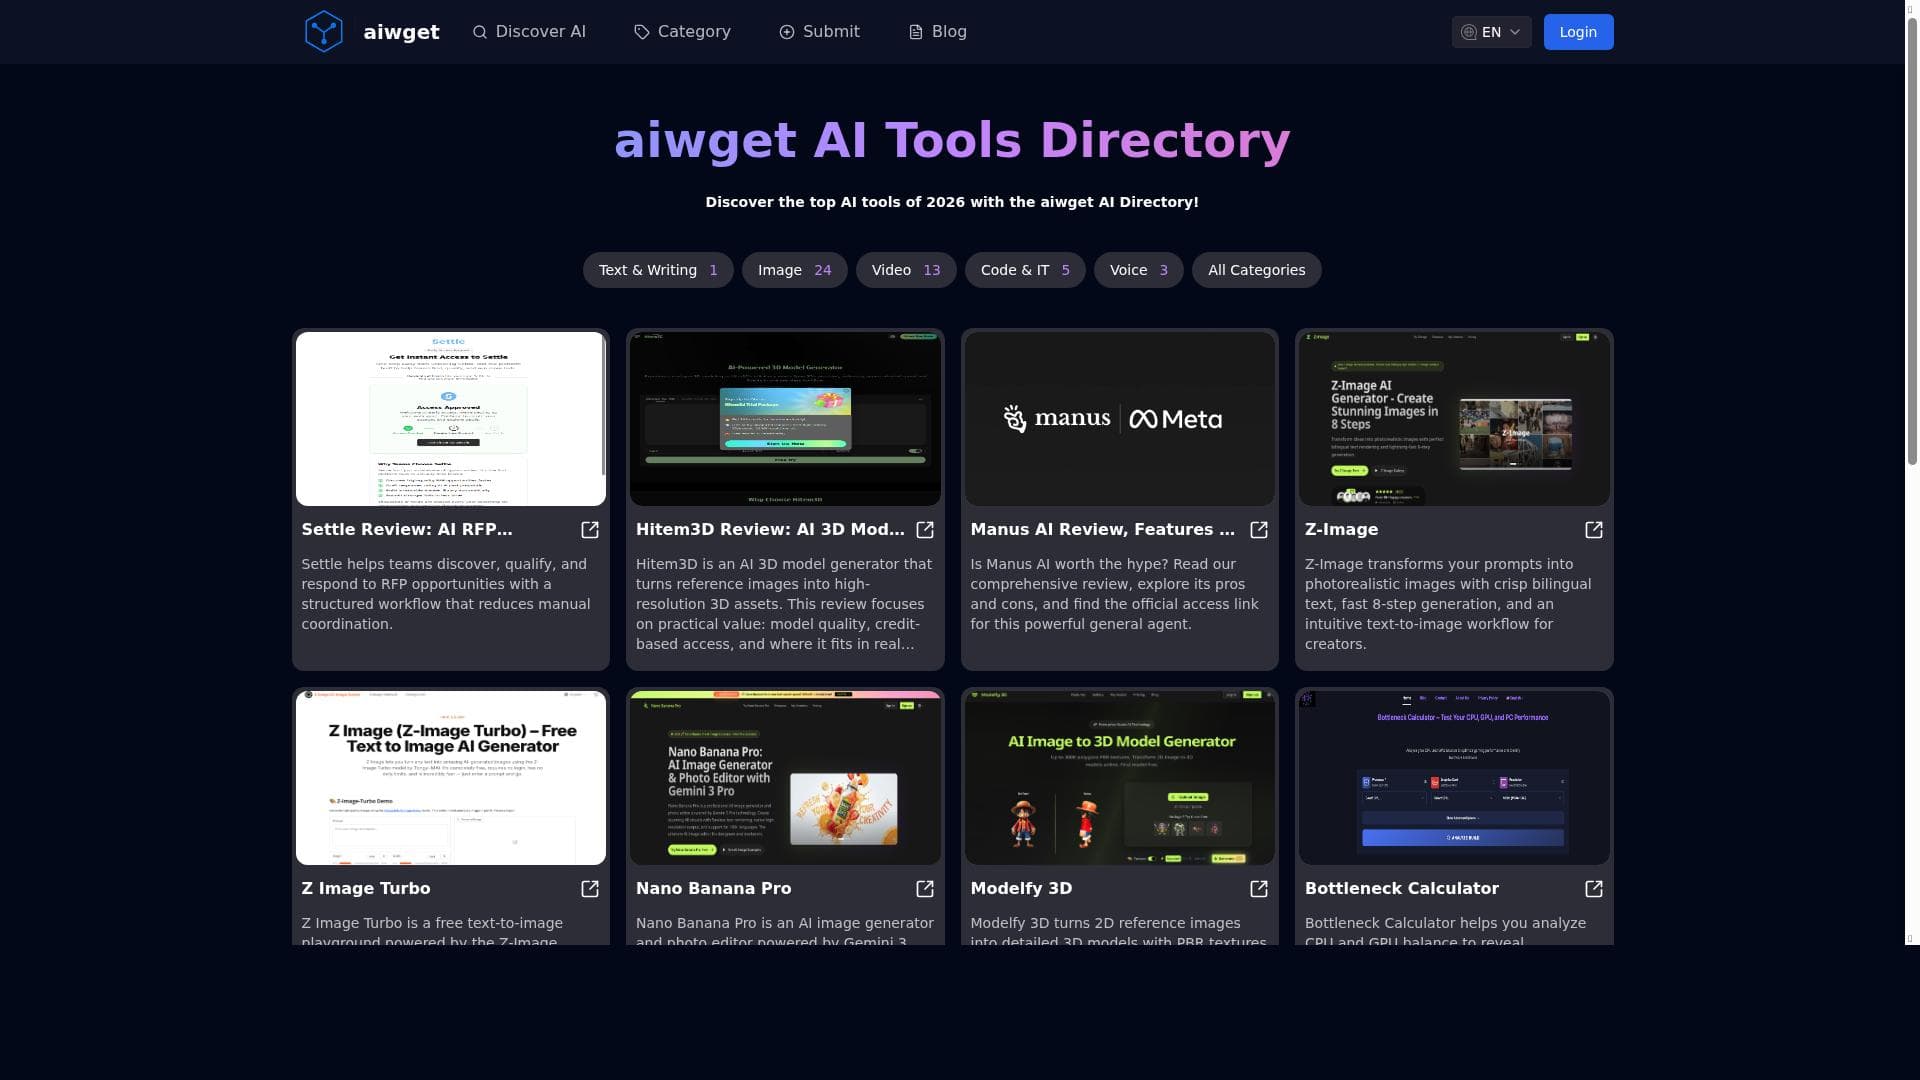Open the Modelfy 3D title link
1920x1080 pixels.
[x=1021, y=889]
